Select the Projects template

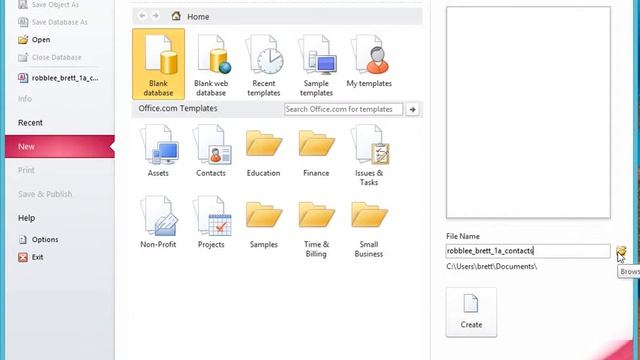pyautogui.click(x=211, y=222)
